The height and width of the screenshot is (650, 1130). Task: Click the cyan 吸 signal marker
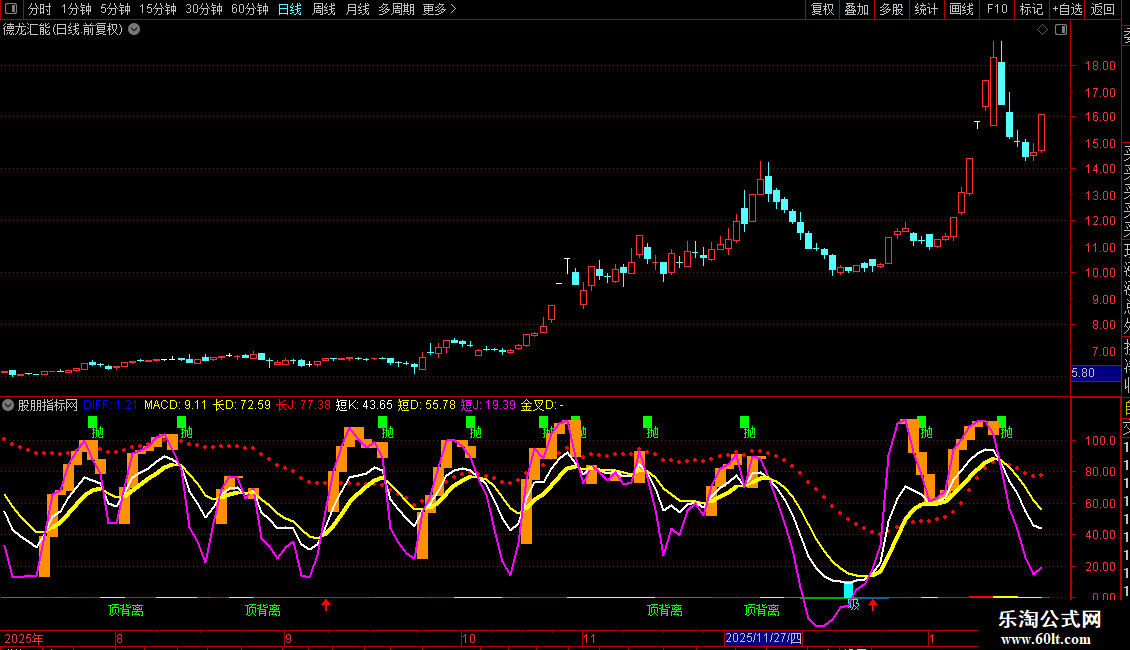[850, 592]
